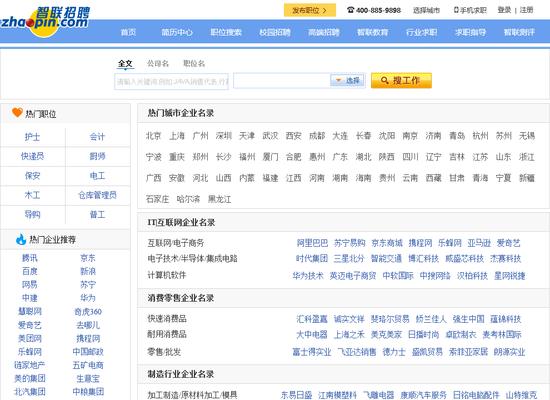Open 京东 in recommended companies
Screen dimensions: 550x400
88,258
